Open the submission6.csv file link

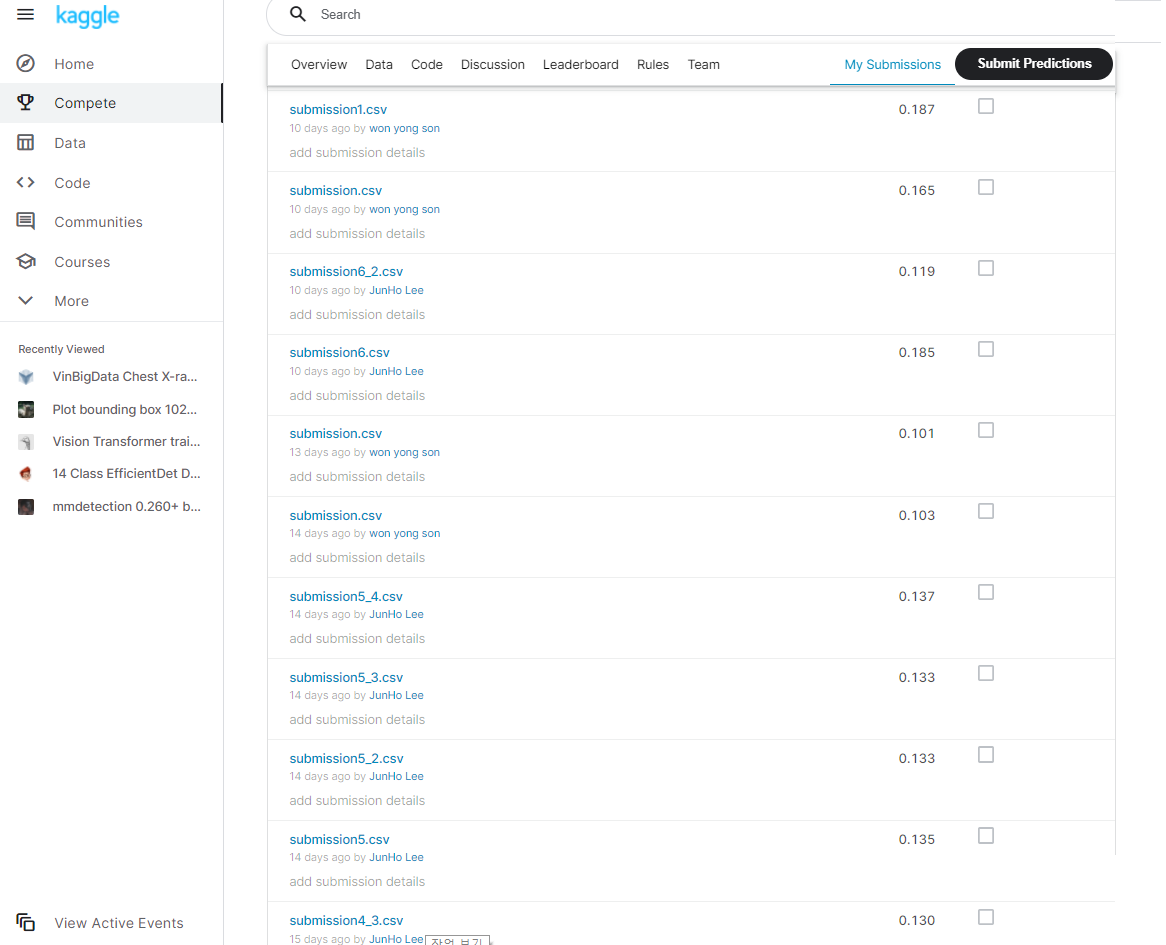click(x=339, y=352)
